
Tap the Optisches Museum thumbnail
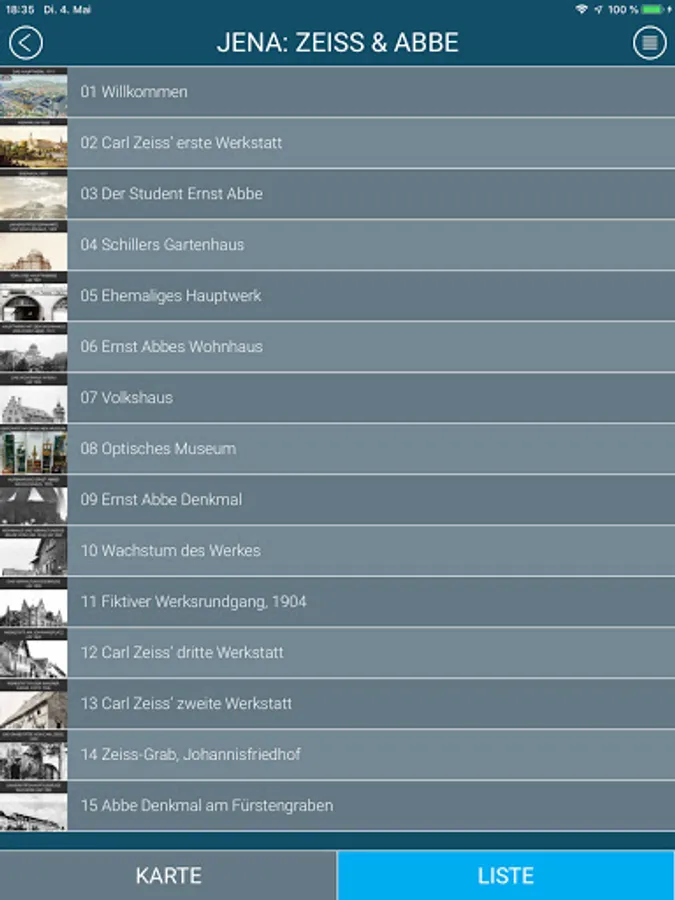click(x=33, y=449)
